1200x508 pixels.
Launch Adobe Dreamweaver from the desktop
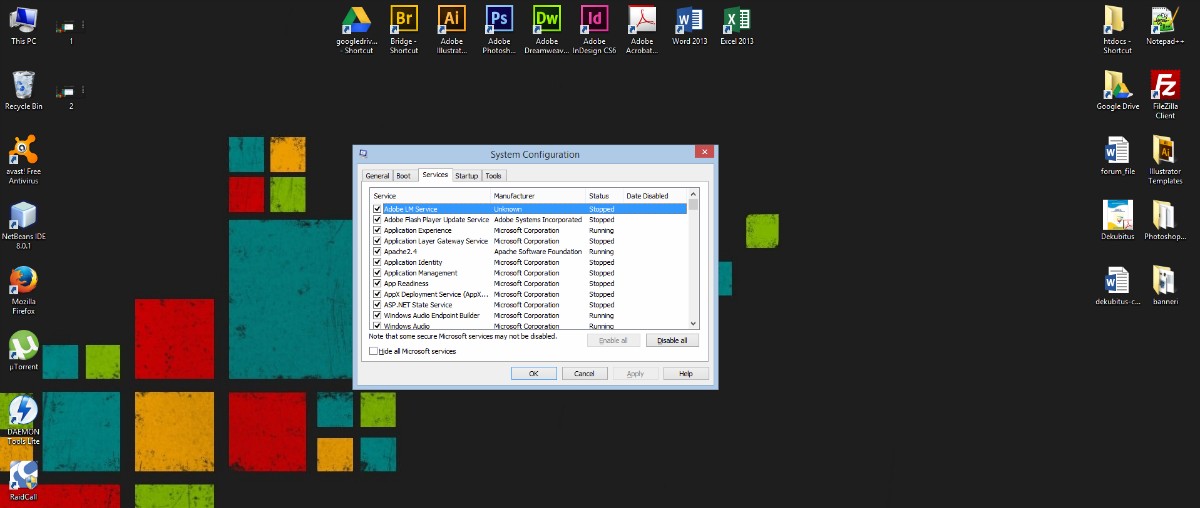click(547, 20)
